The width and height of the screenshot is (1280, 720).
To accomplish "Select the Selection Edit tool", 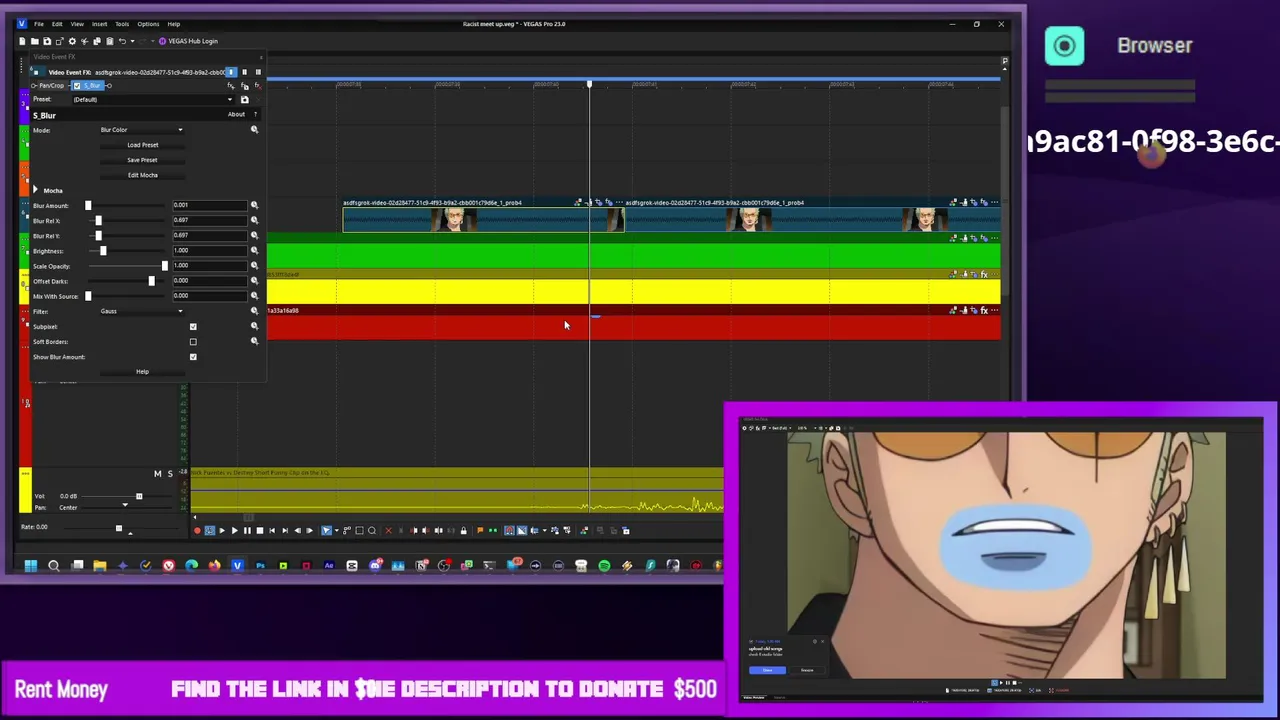I will (x=359, y=530).
